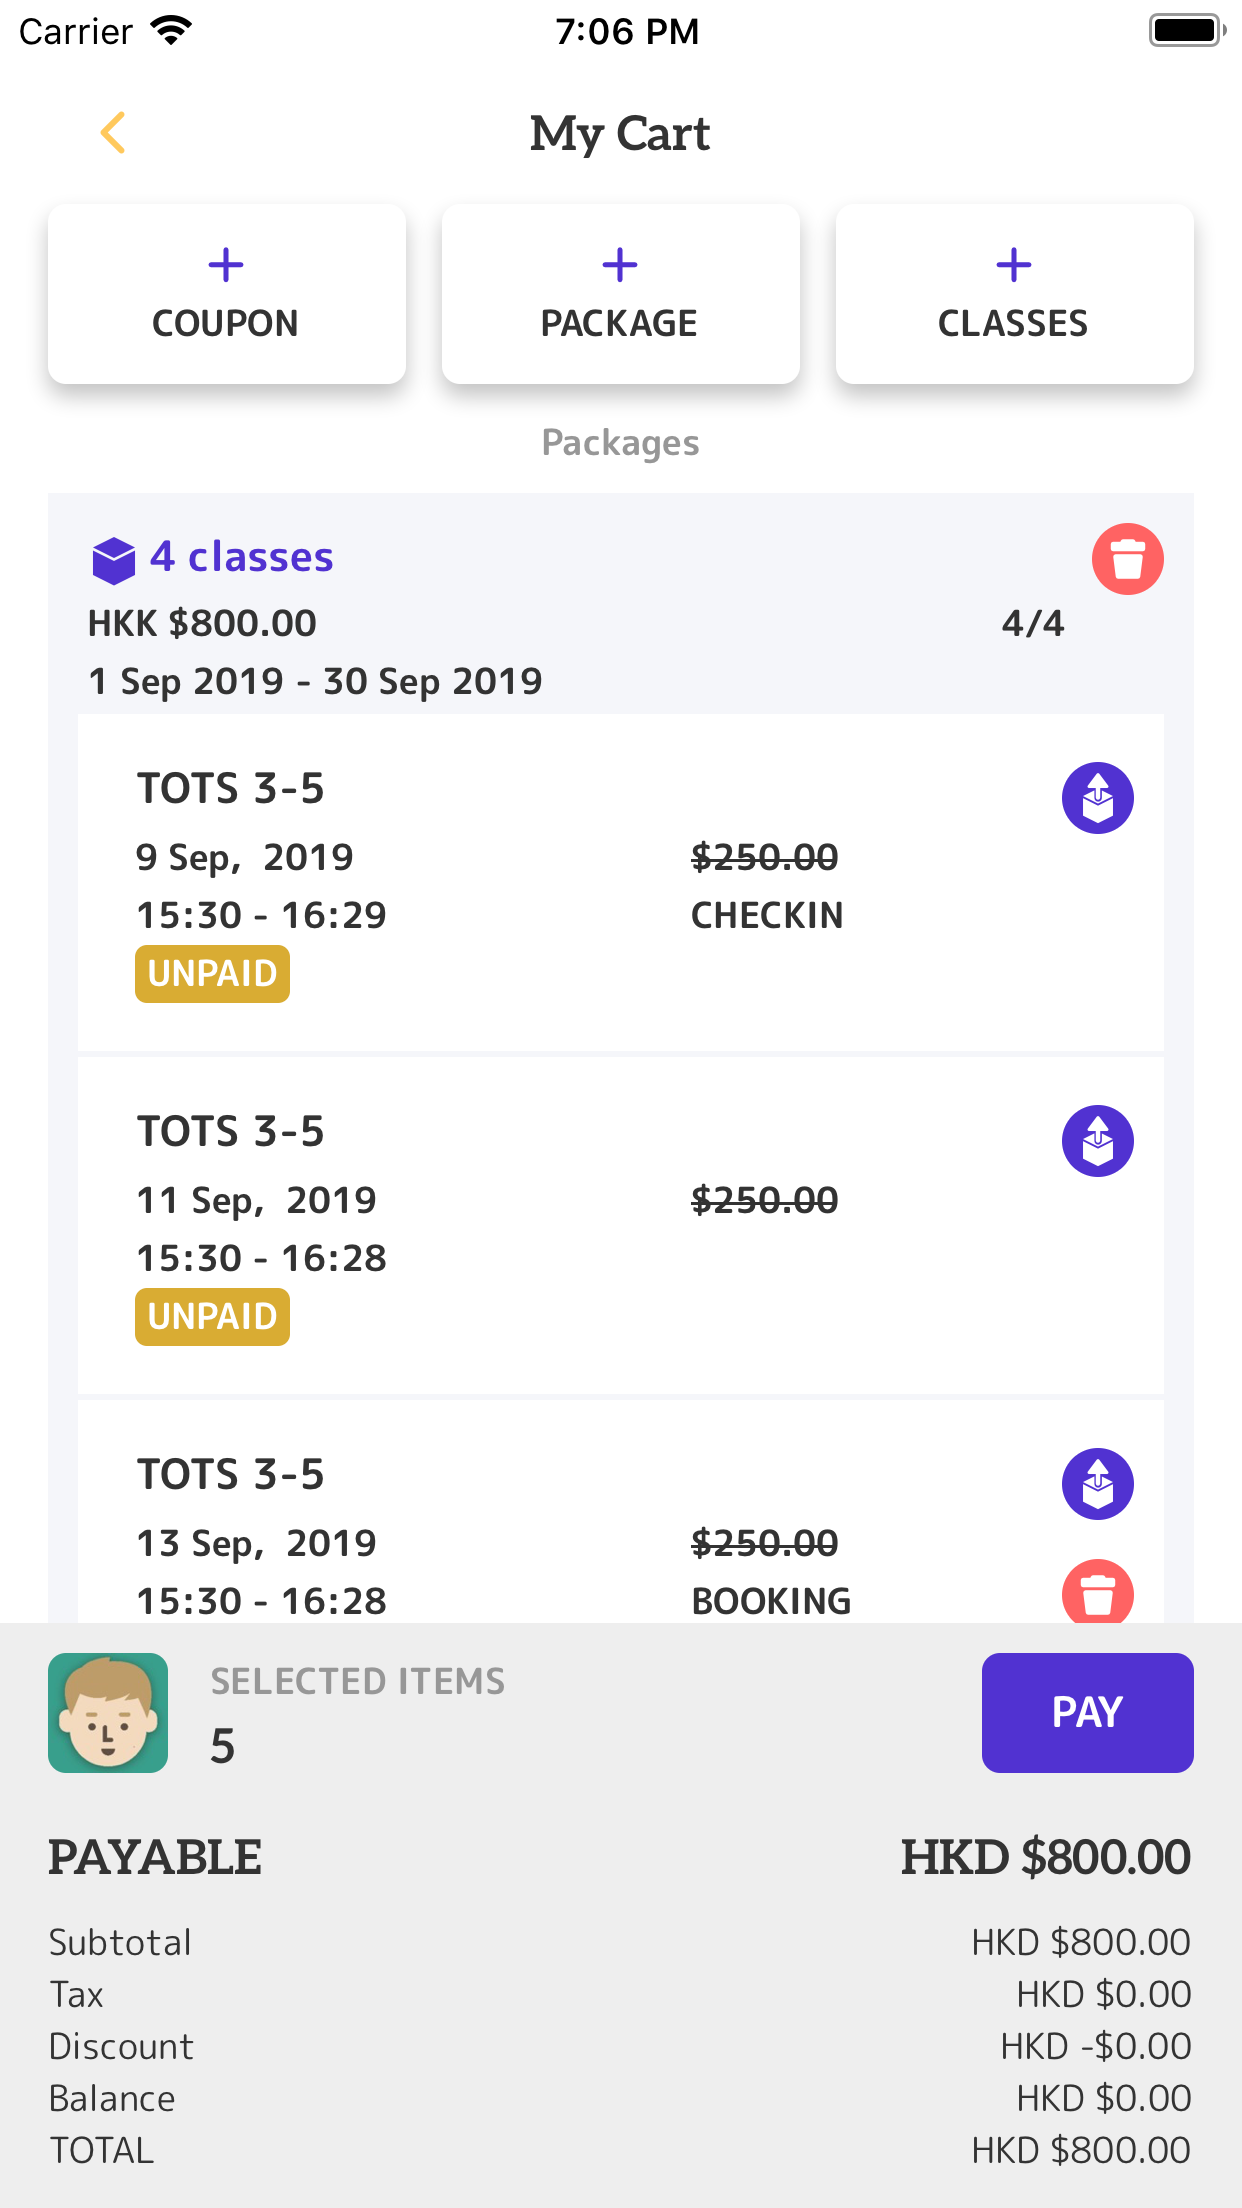This screenshot has height=2208, width=1242.
Task: Delete the 4 classes package
Action: tap(1127, 559)
